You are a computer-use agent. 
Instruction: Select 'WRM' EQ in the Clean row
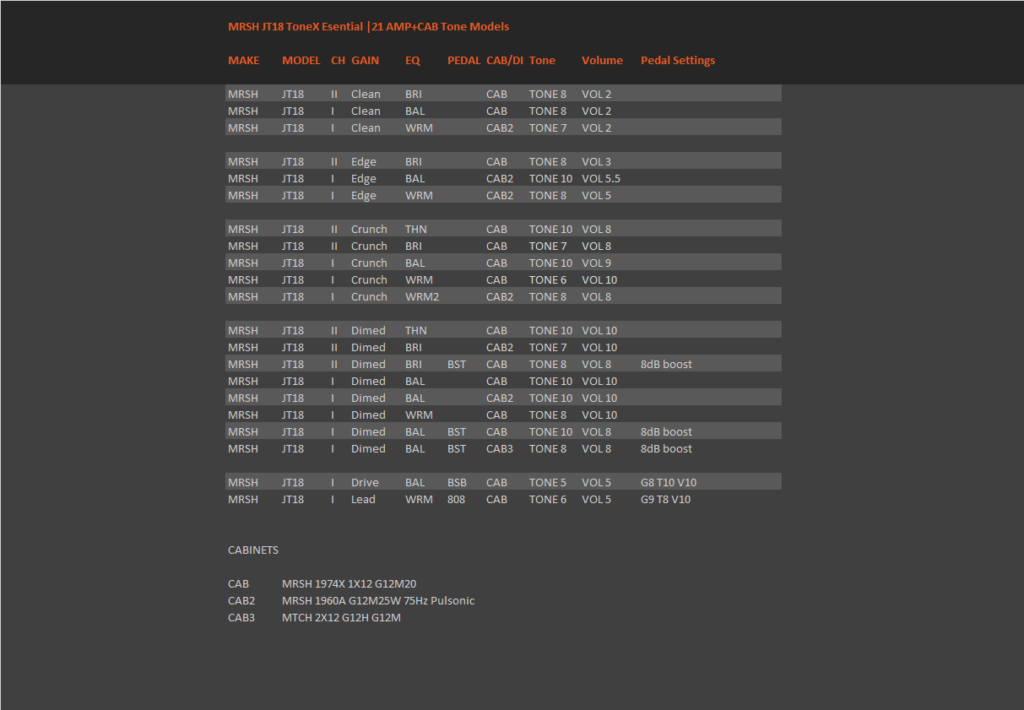419,128
